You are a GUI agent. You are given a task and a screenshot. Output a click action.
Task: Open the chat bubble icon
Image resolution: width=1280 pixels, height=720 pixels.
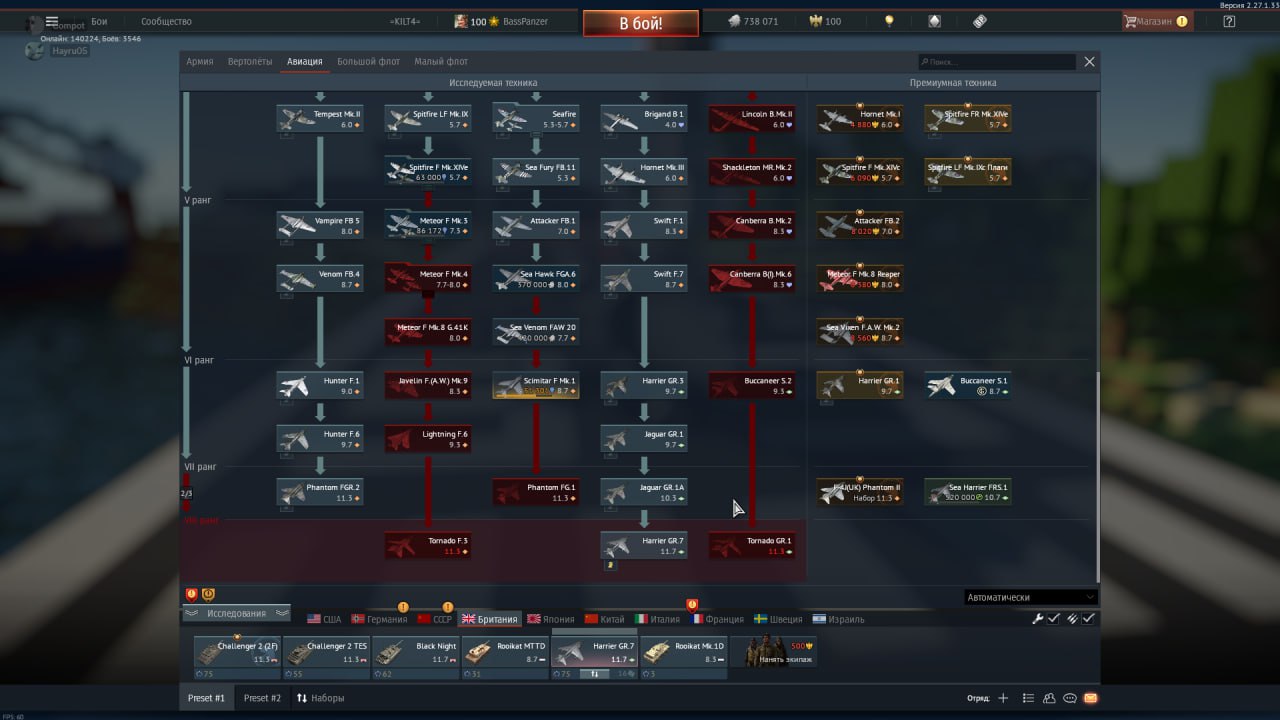pos(1070,698)
